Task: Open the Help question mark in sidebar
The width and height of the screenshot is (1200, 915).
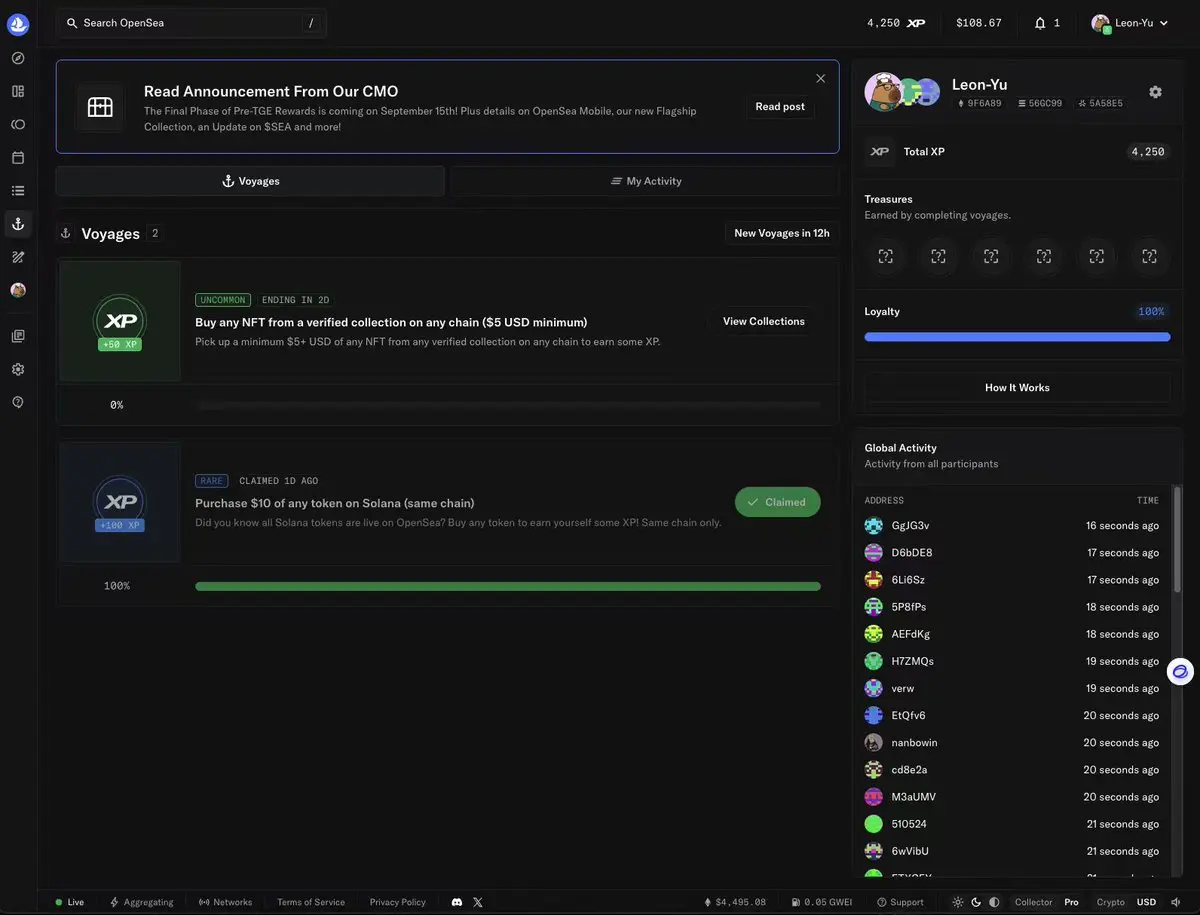Action: click(18, 402)
